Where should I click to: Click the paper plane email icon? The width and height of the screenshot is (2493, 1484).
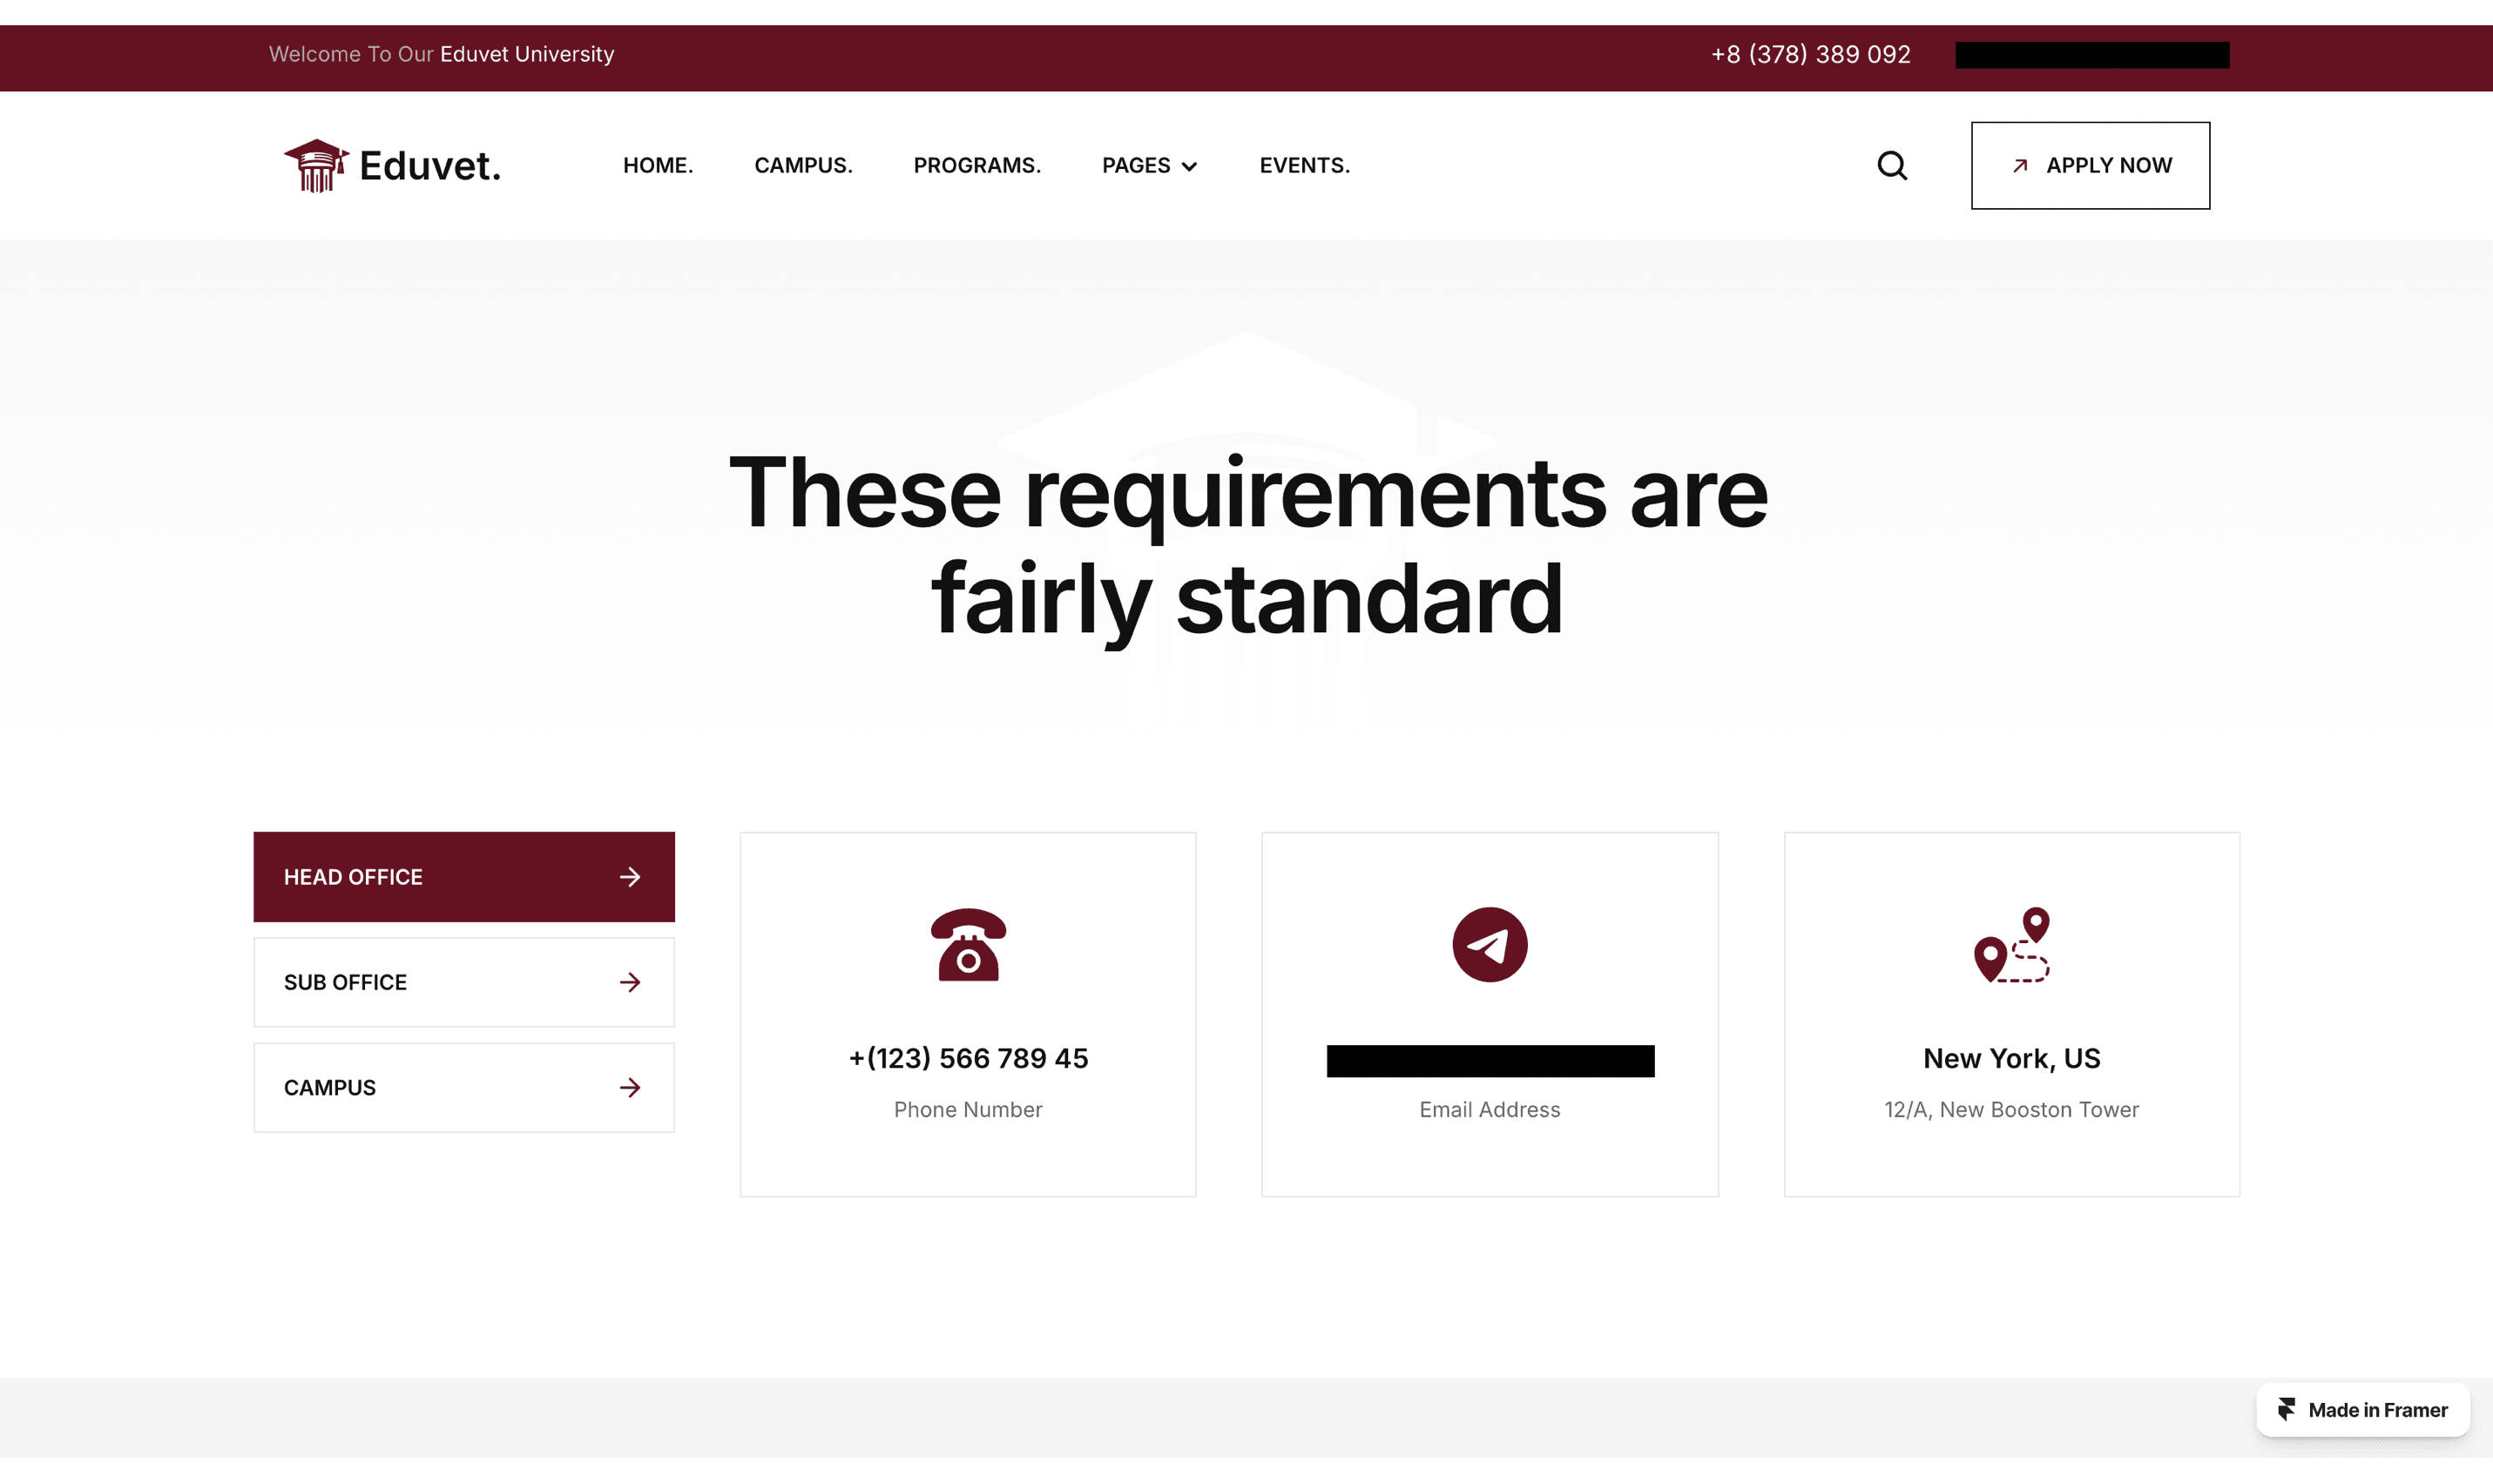[1489, 944]
